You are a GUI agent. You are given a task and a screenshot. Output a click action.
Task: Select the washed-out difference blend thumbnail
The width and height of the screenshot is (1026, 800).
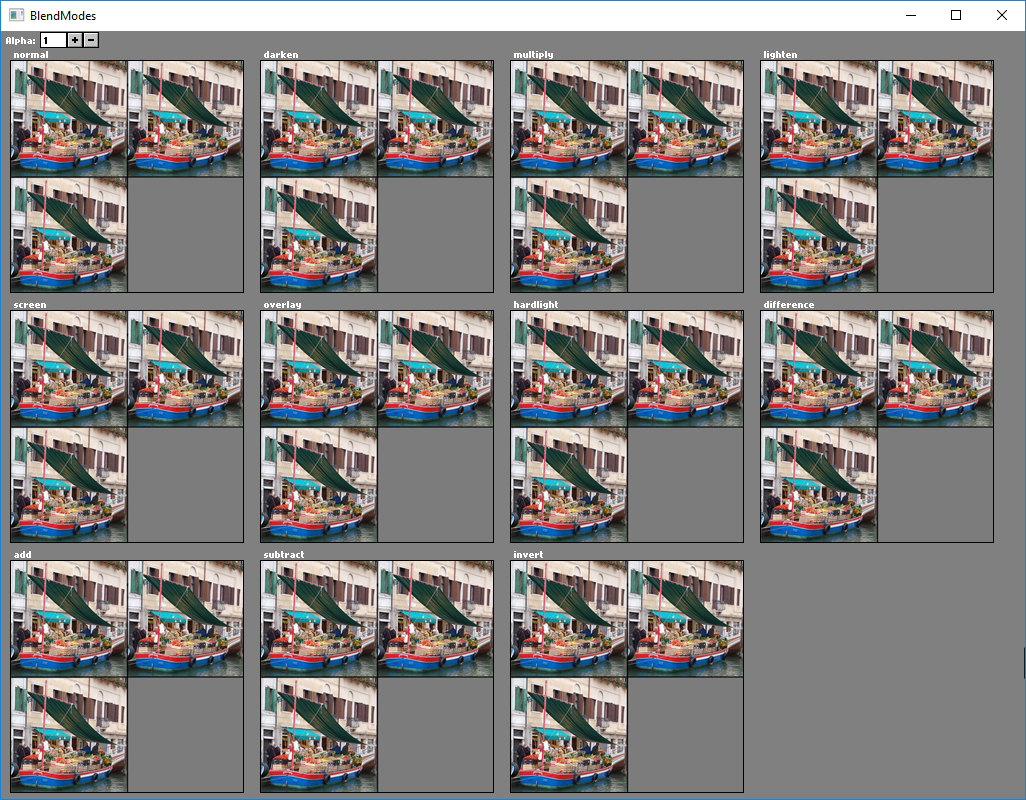[818, 483]
